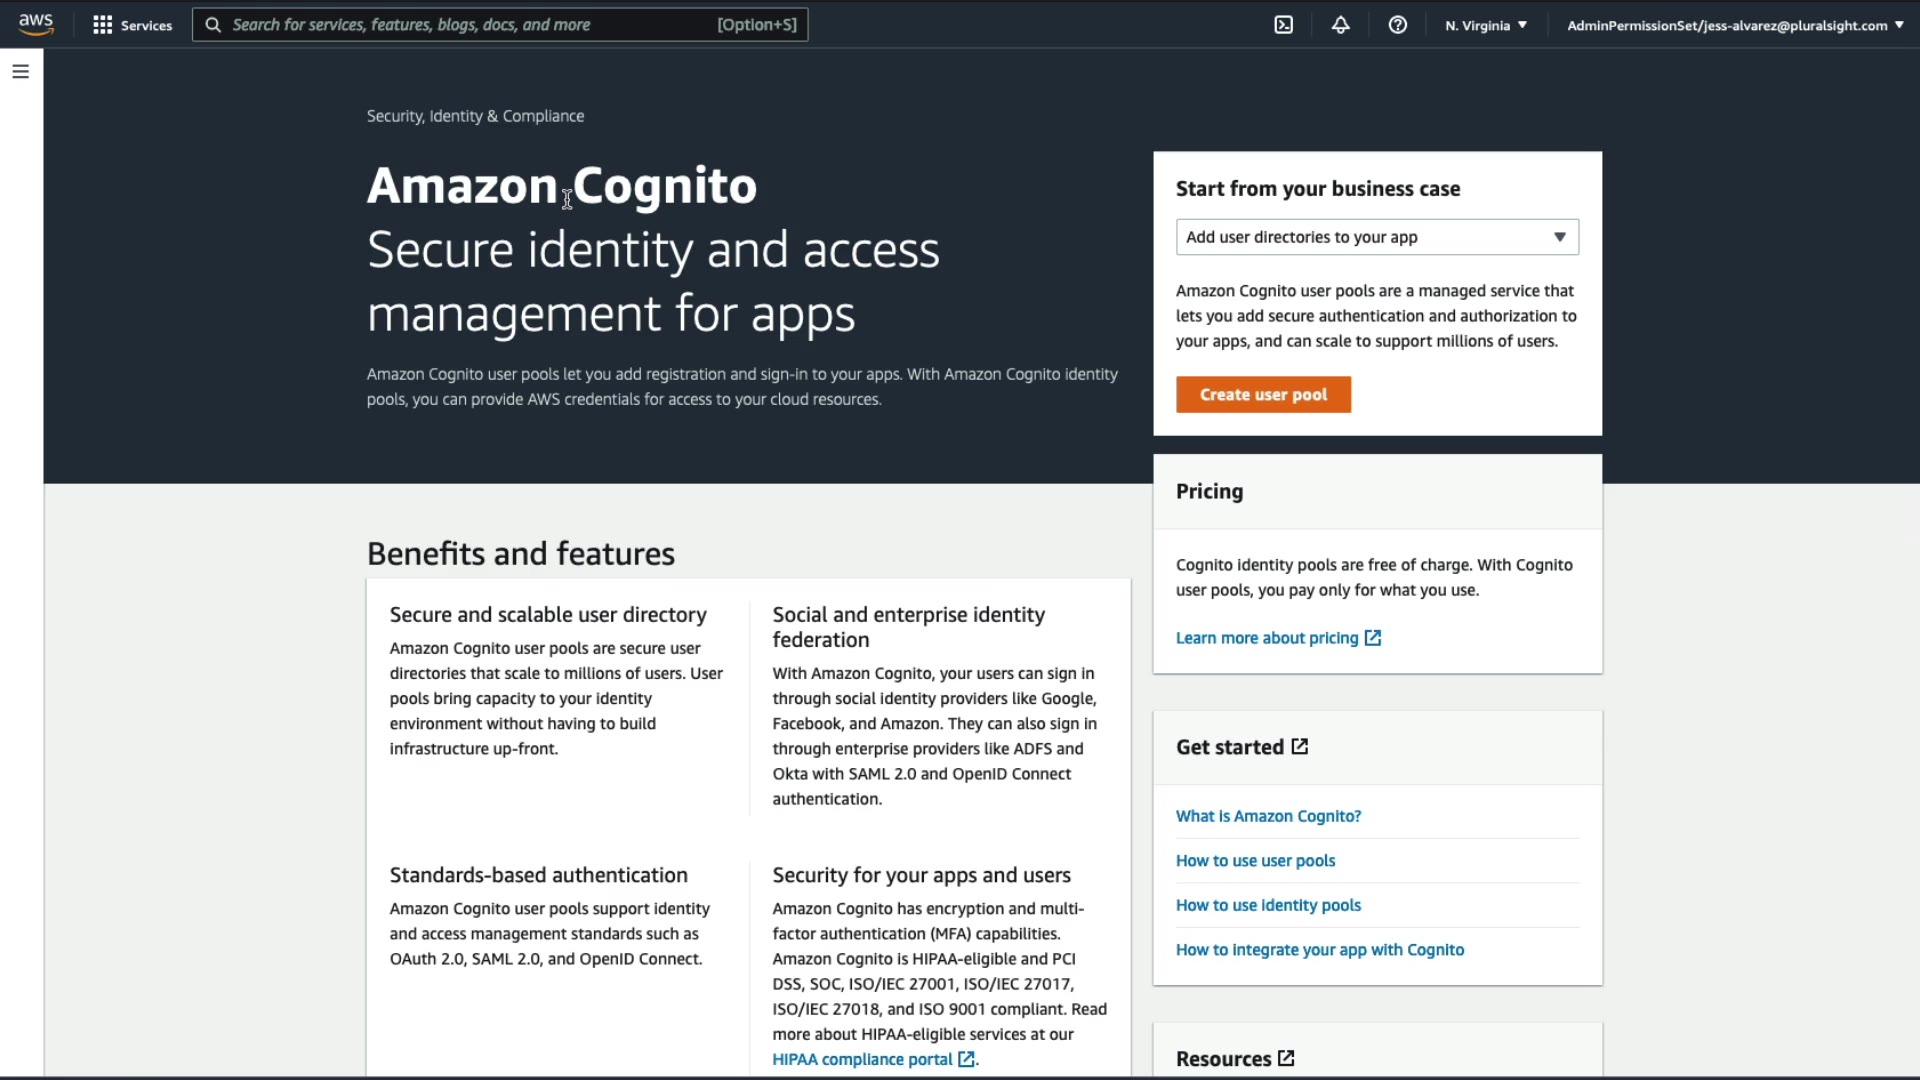Open the notifications bell
The image size is (1920, 1080).
tap(1340, 25)
